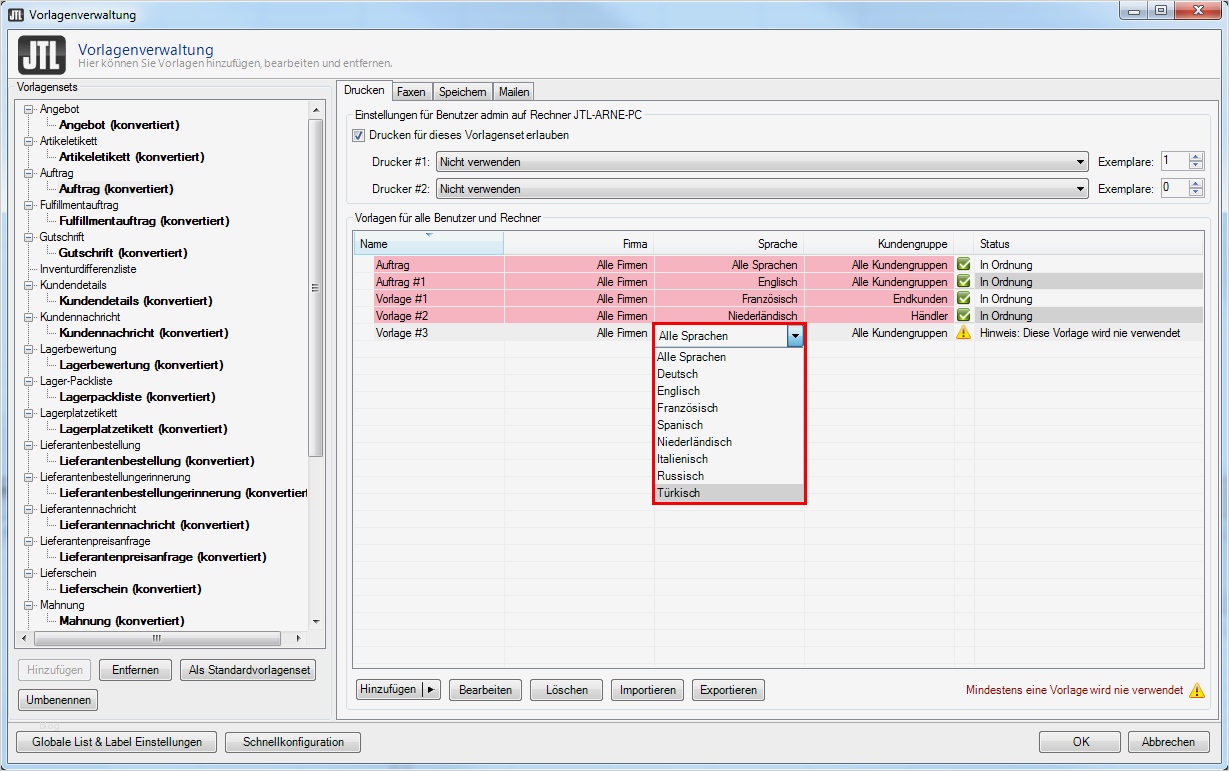Sort by the Name column header
Screen dimensions: 1229x771
428,244
